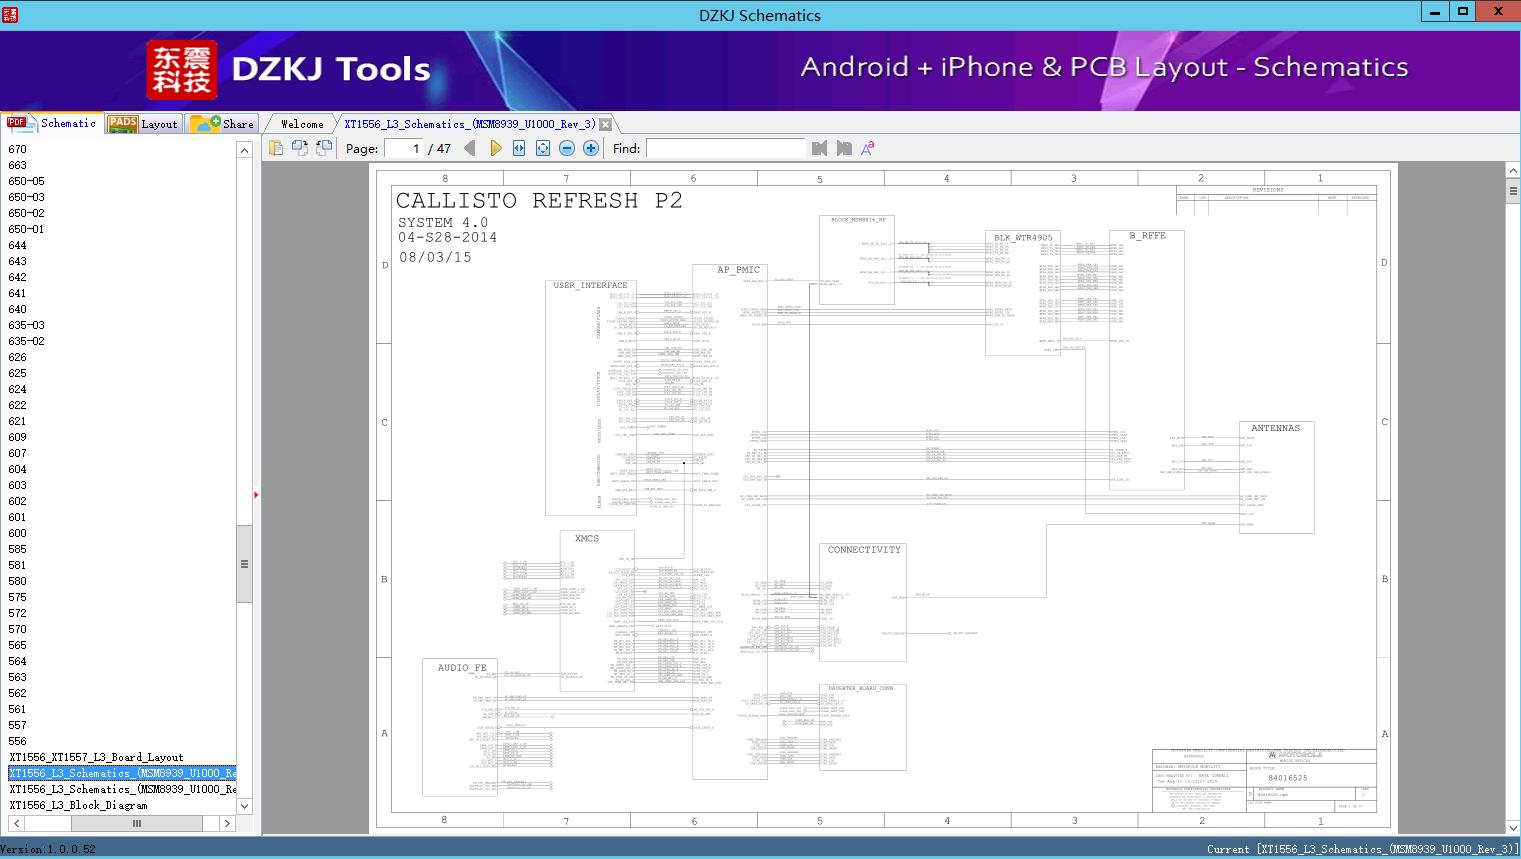
Task: Collapse the sidebar using the red arrow
Action: tap(256, 495)
